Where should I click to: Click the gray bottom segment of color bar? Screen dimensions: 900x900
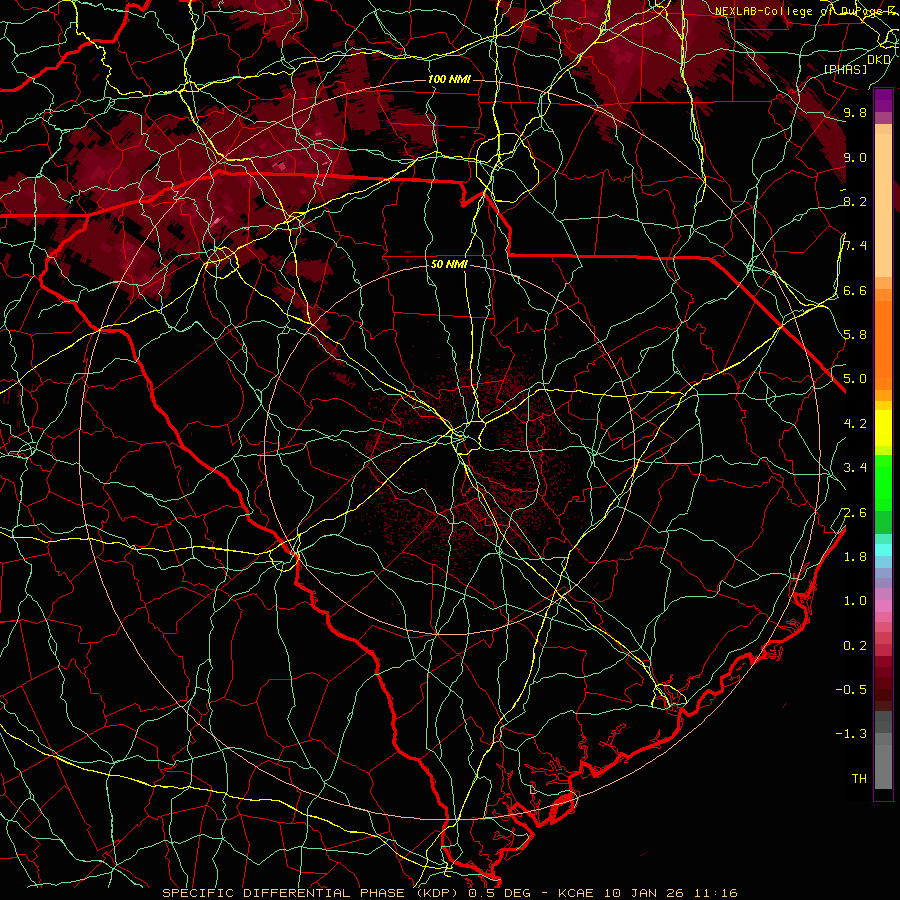[883, 766]
